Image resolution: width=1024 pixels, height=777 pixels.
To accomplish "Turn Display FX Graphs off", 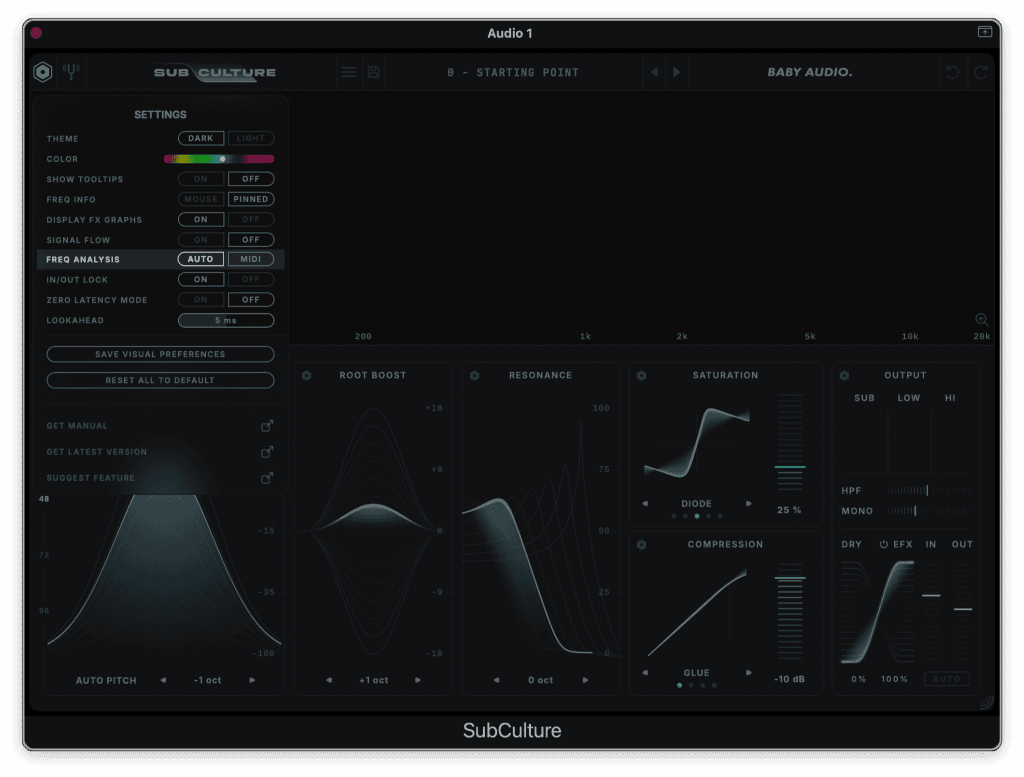I will coord(251,219).
